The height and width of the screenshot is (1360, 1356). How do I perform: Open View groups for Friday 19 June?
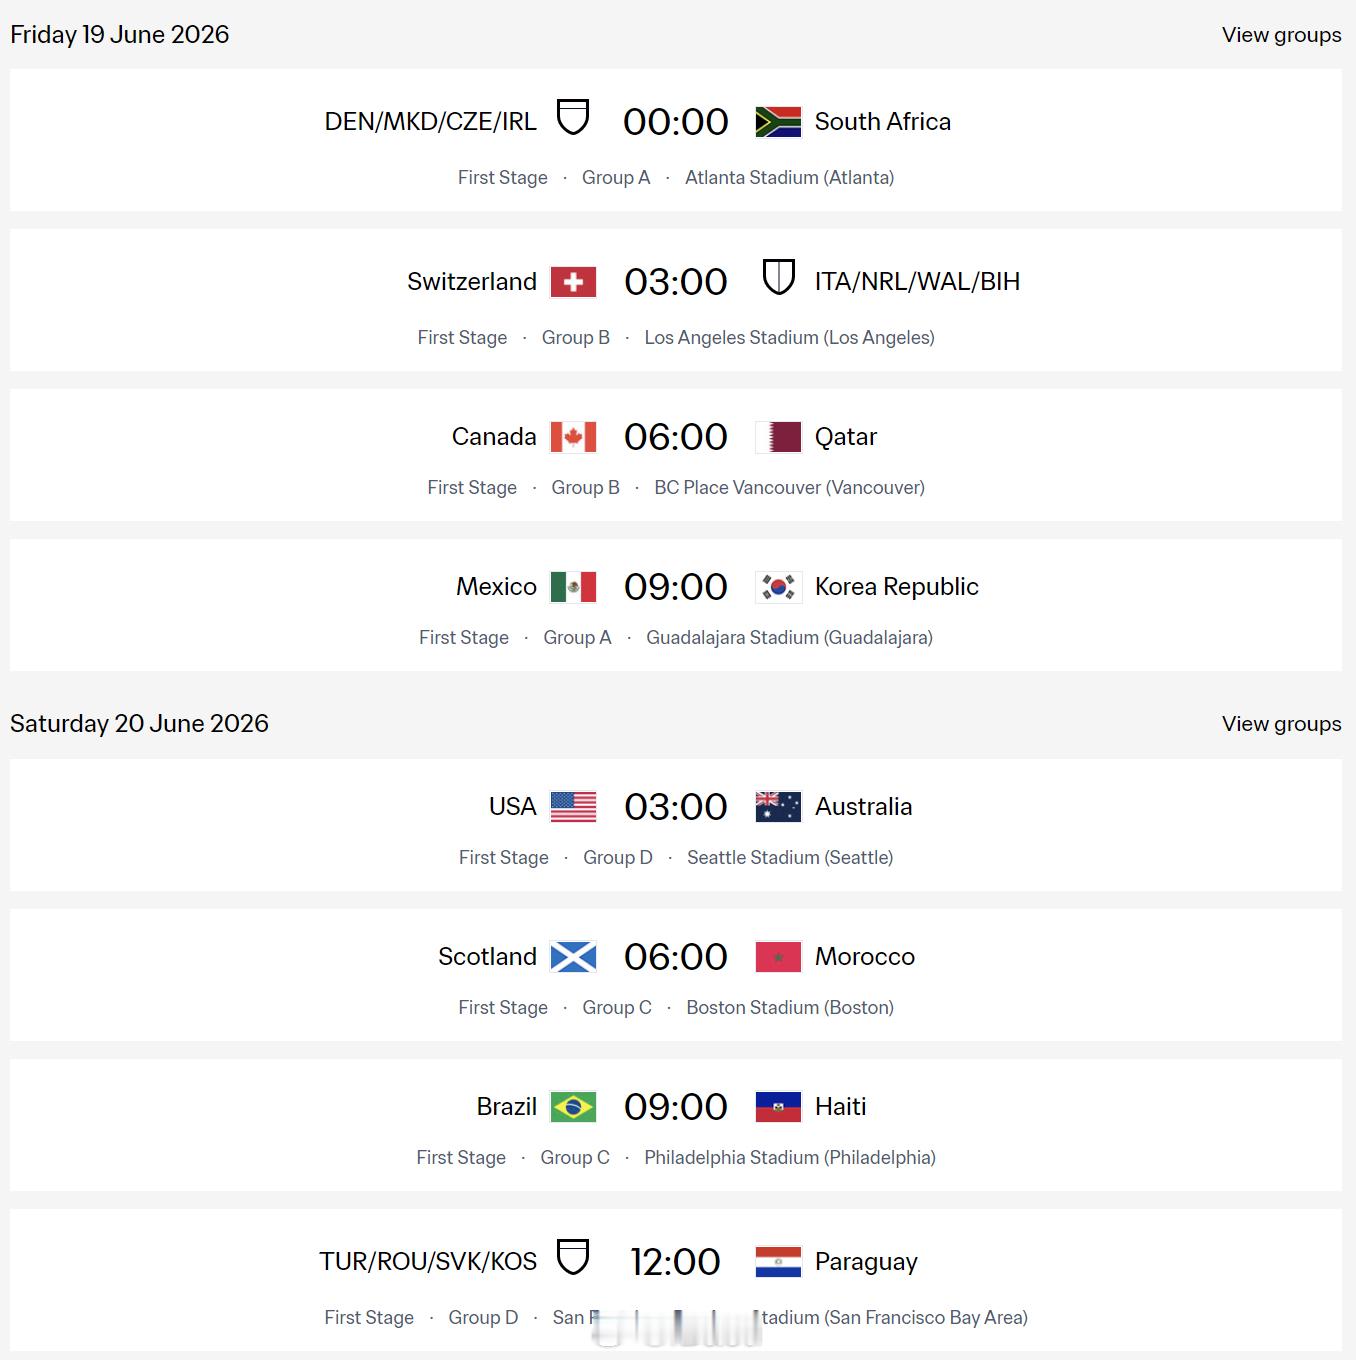tap(1281, 35)
